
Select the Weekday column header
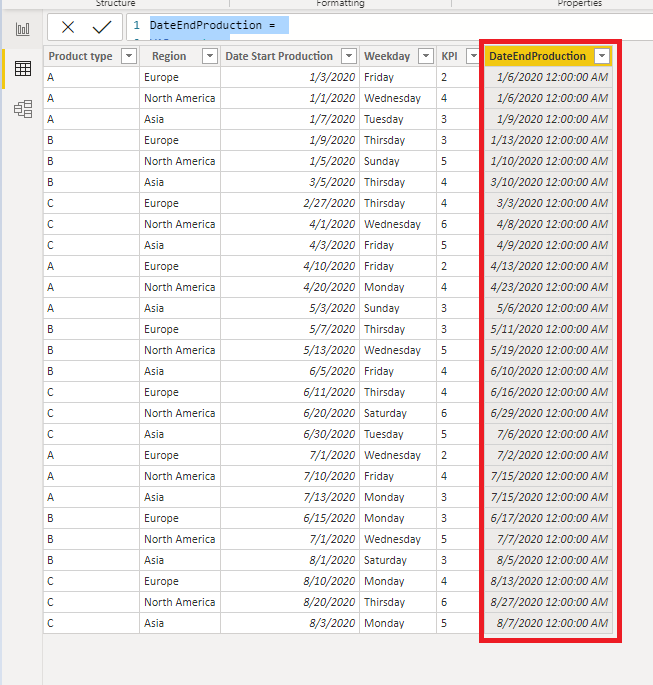387,56
